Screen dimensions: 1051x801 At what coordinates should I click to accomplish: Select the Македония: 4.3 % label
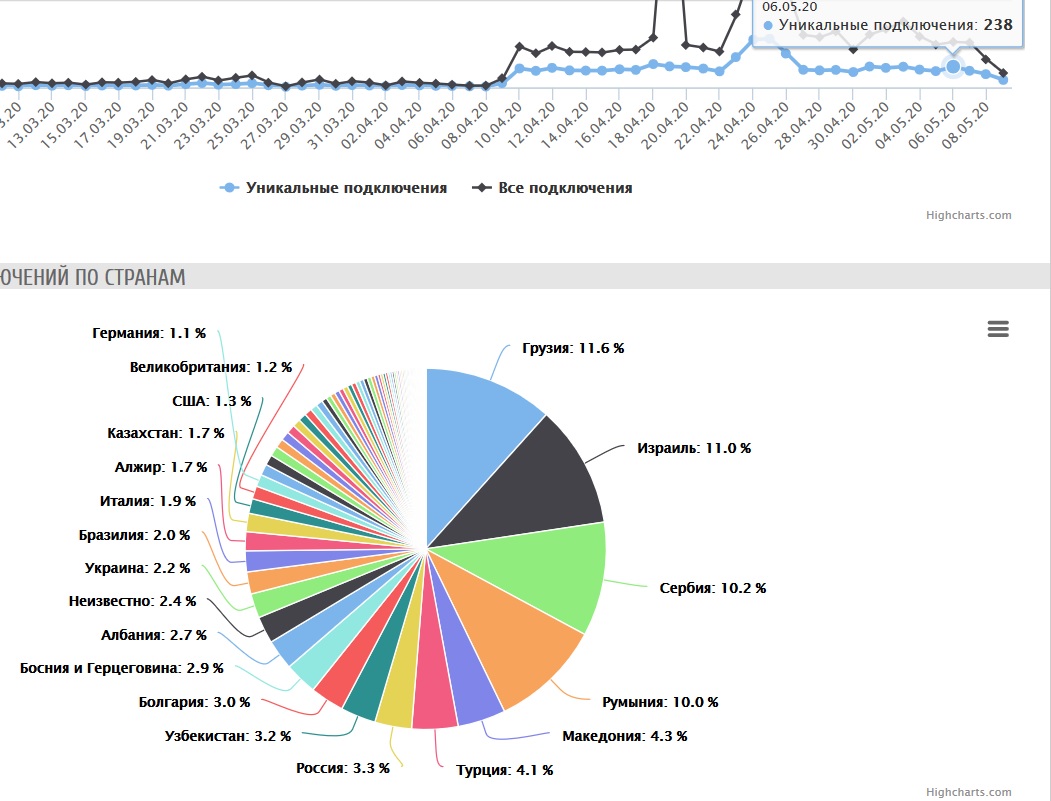[625, 736]
